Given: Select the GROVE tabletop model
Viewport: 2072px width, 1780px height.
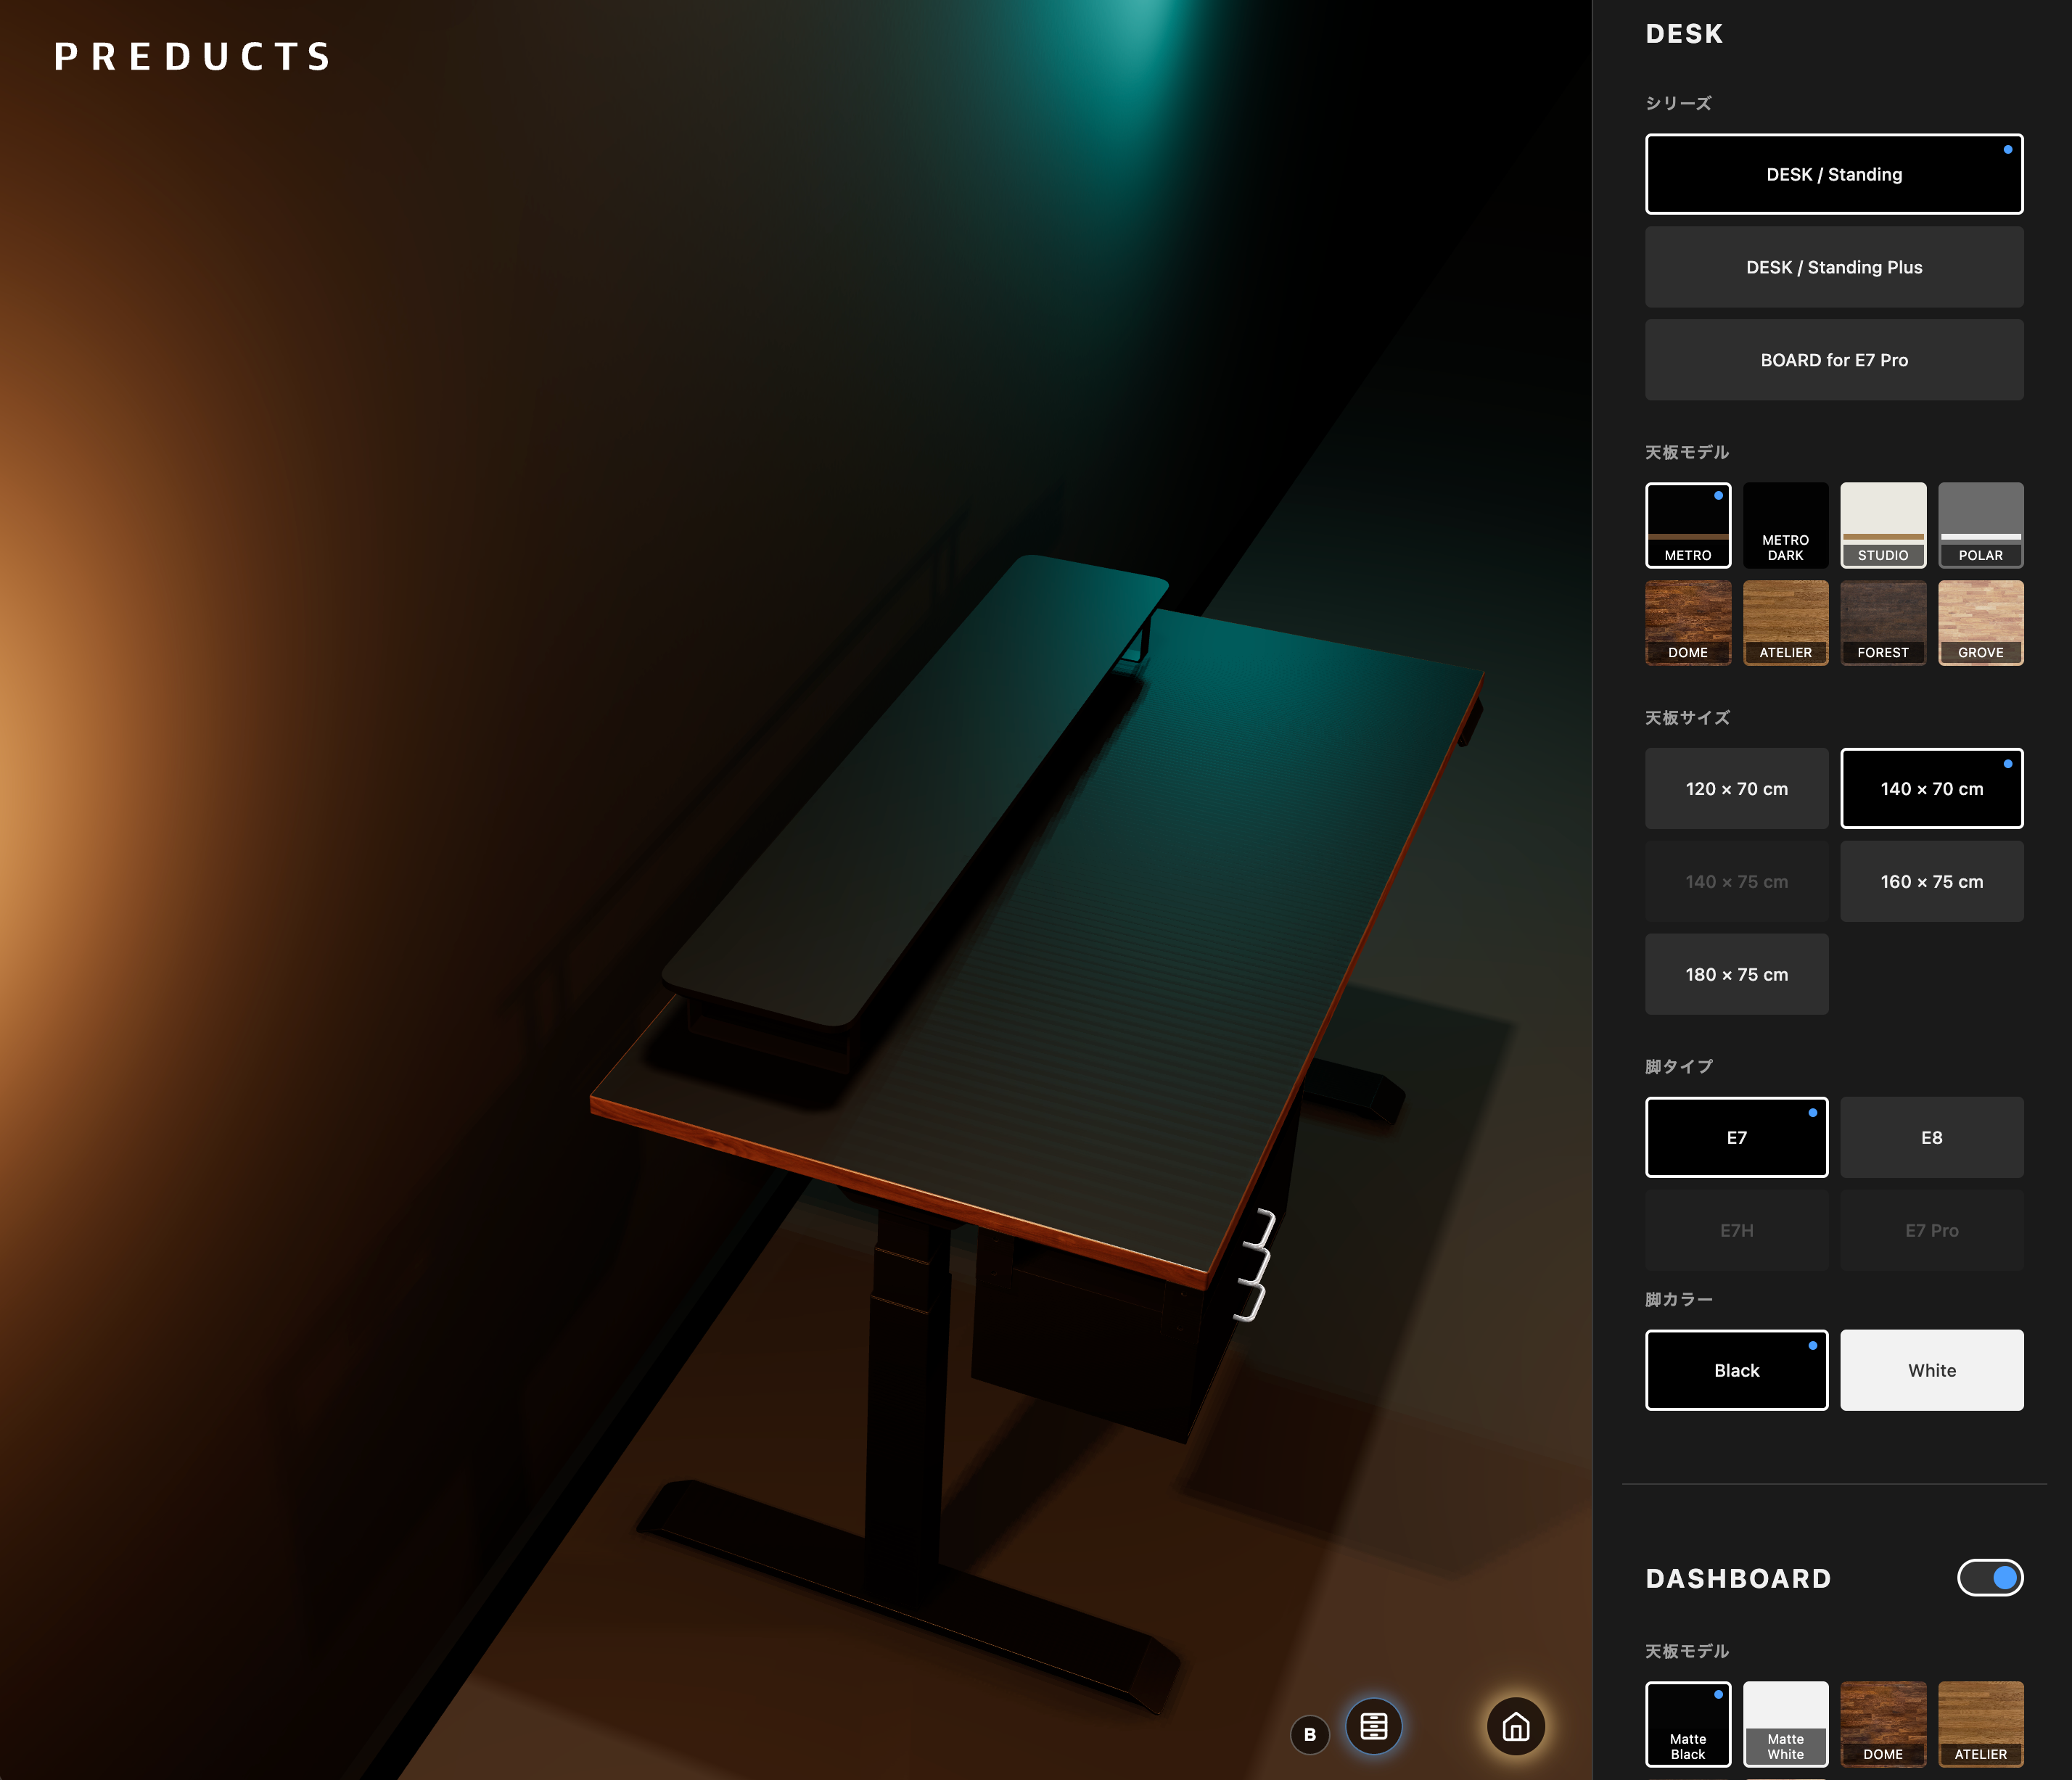Looking at the screenshot, I should 1980,622.
